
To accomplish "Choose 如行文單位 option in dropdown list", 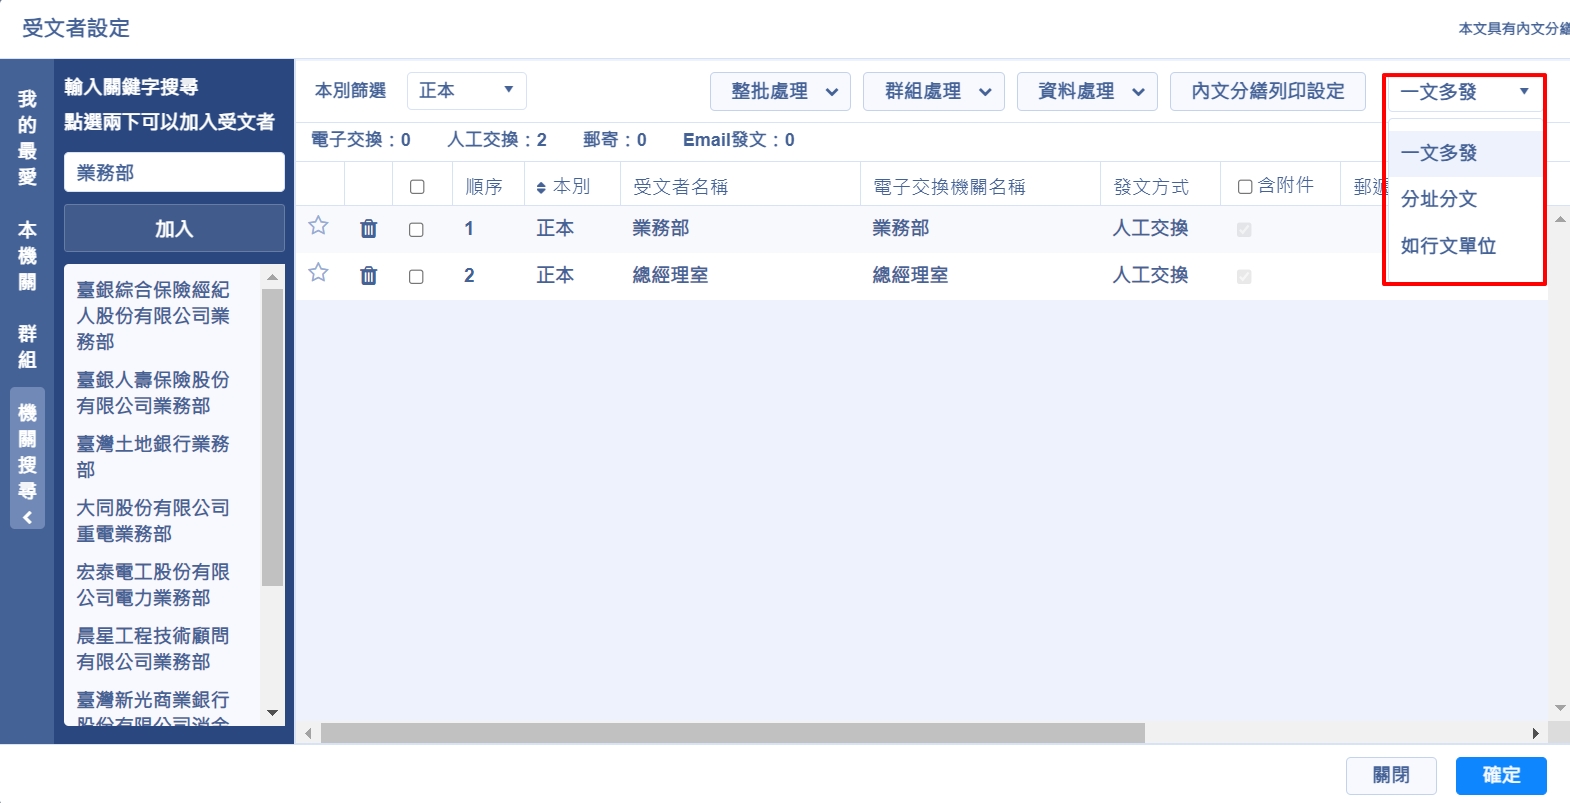I will (1448, 246).
